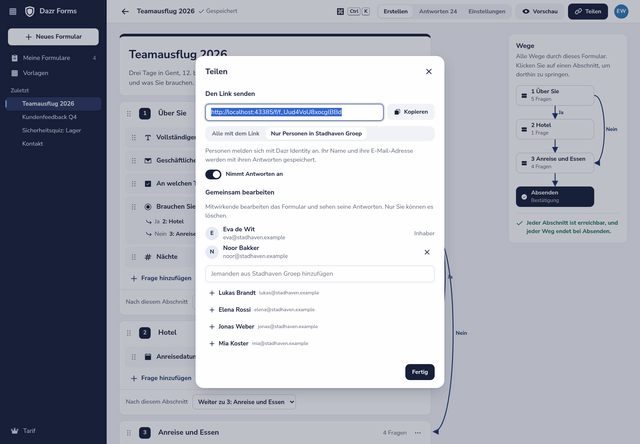Close the Teilen dialog with X
Image resolution: width=640 pixels, height=444 pixels.
(429, 71)
